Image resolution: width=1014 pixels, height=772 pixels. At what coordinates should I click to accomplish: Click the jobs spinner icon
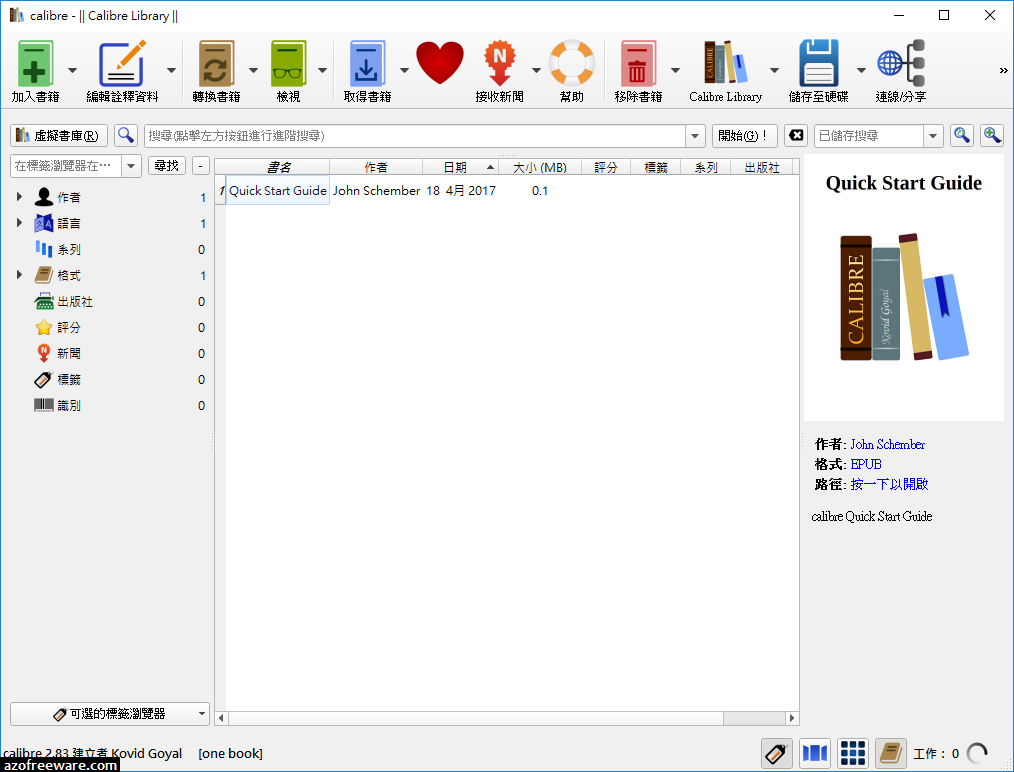click(x=977, y=753)
